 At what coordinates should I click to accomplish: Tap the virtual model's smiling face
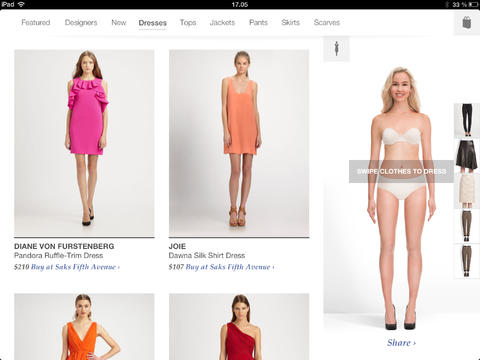pos(399,87)
